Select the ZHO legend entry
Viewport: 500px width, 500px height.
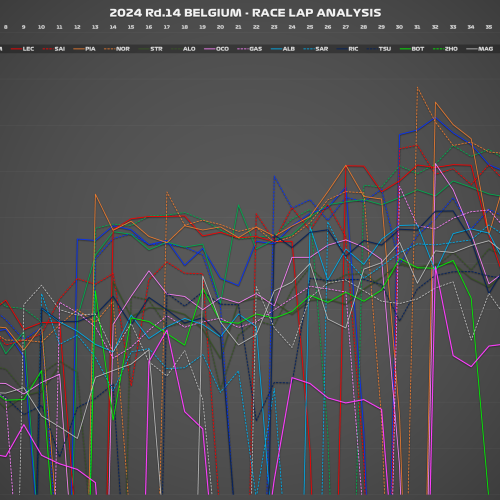(445, 49)
